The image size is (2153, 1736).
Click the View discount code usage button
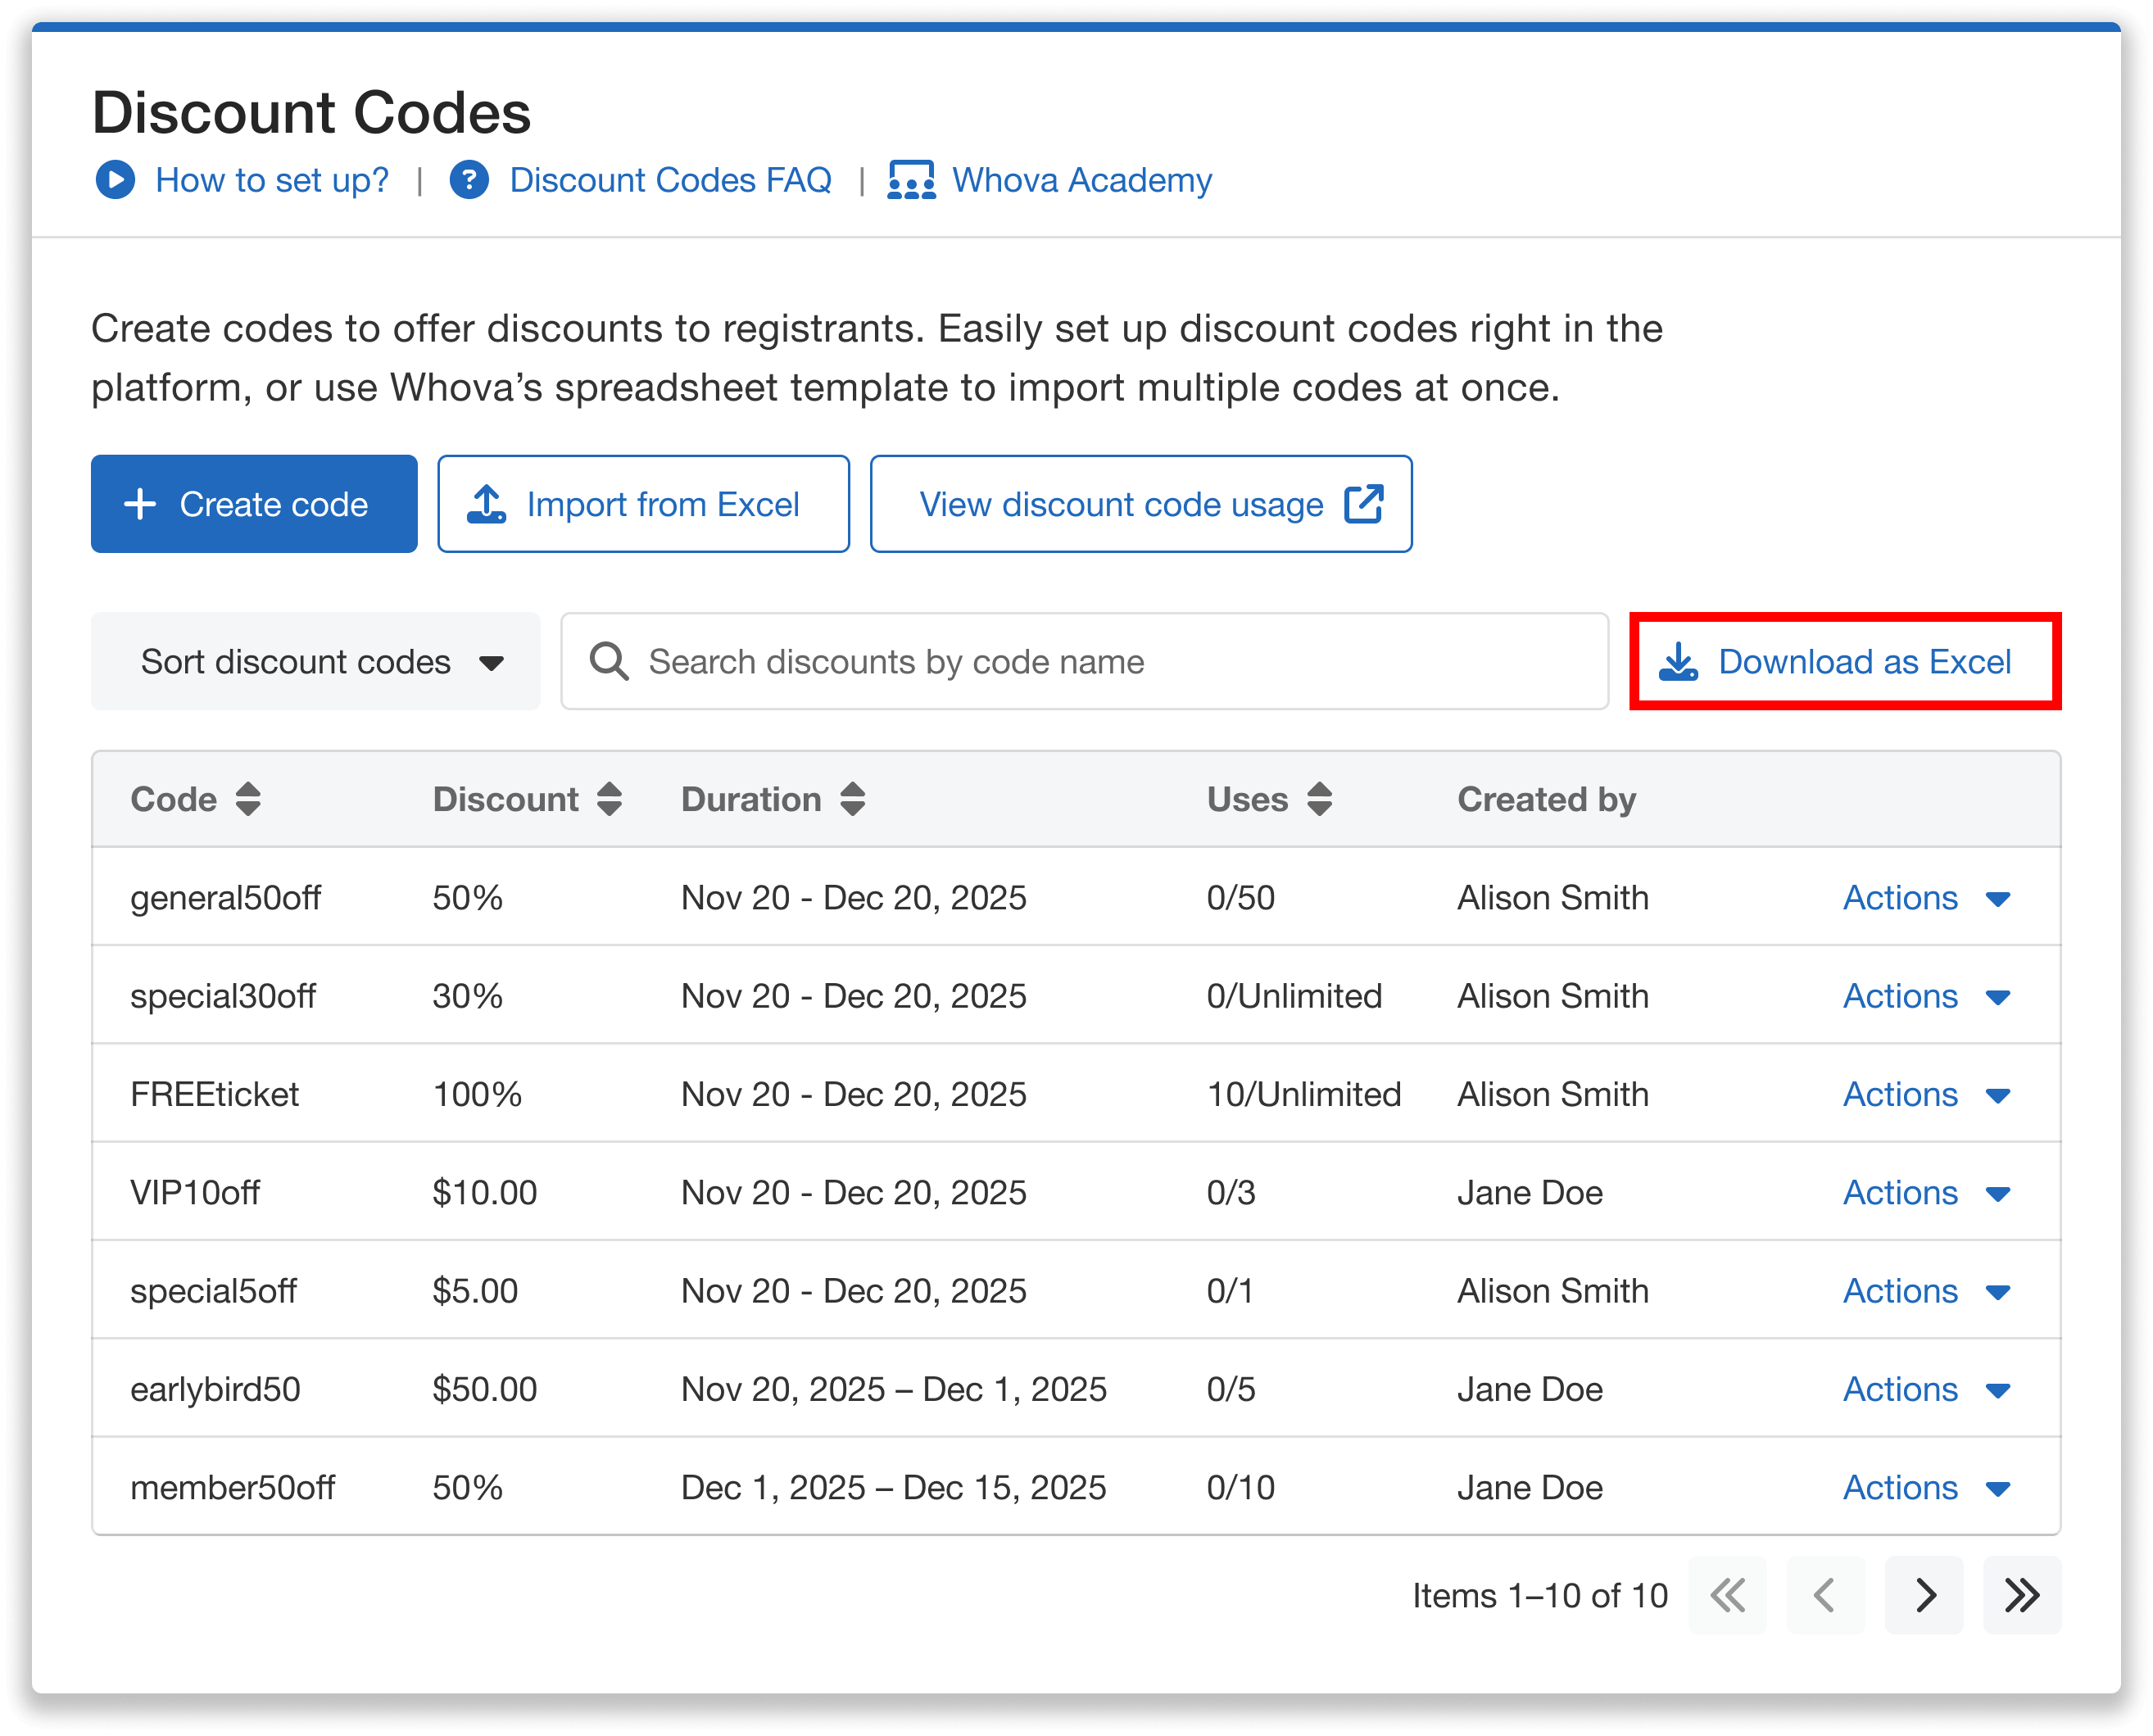(1140, 503)
